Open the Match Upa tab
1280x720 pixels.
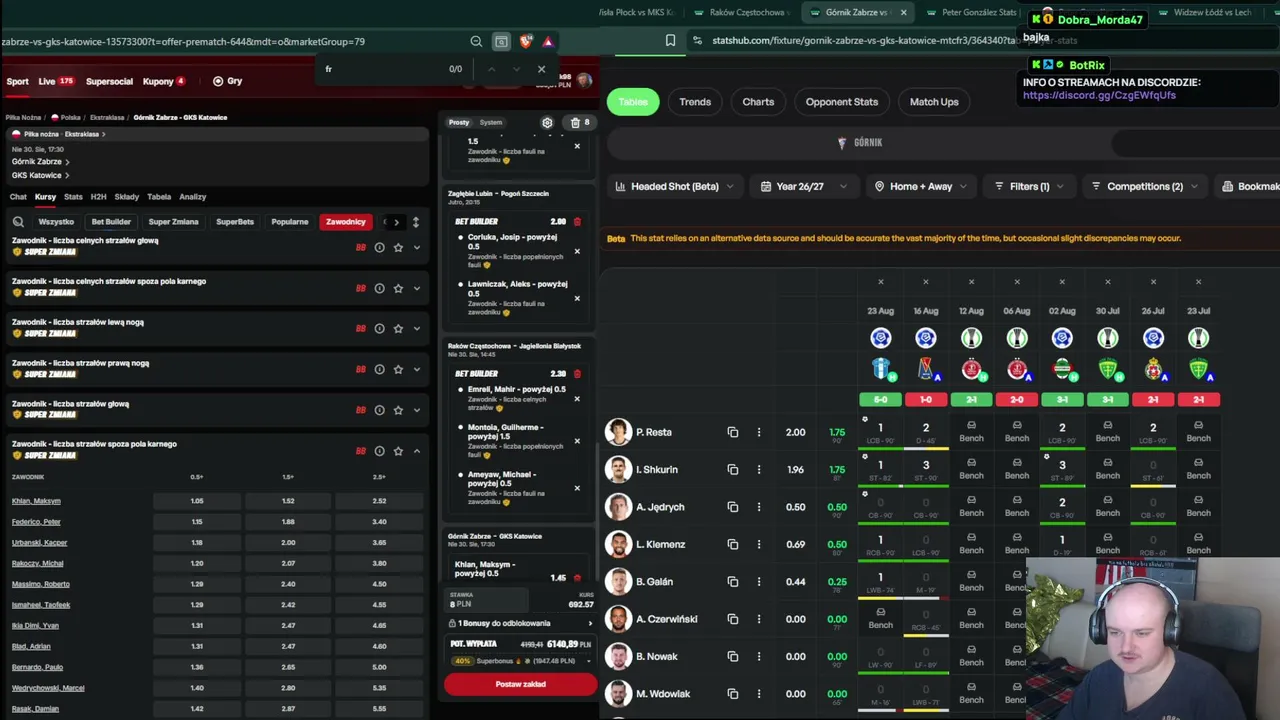(934, 102)
